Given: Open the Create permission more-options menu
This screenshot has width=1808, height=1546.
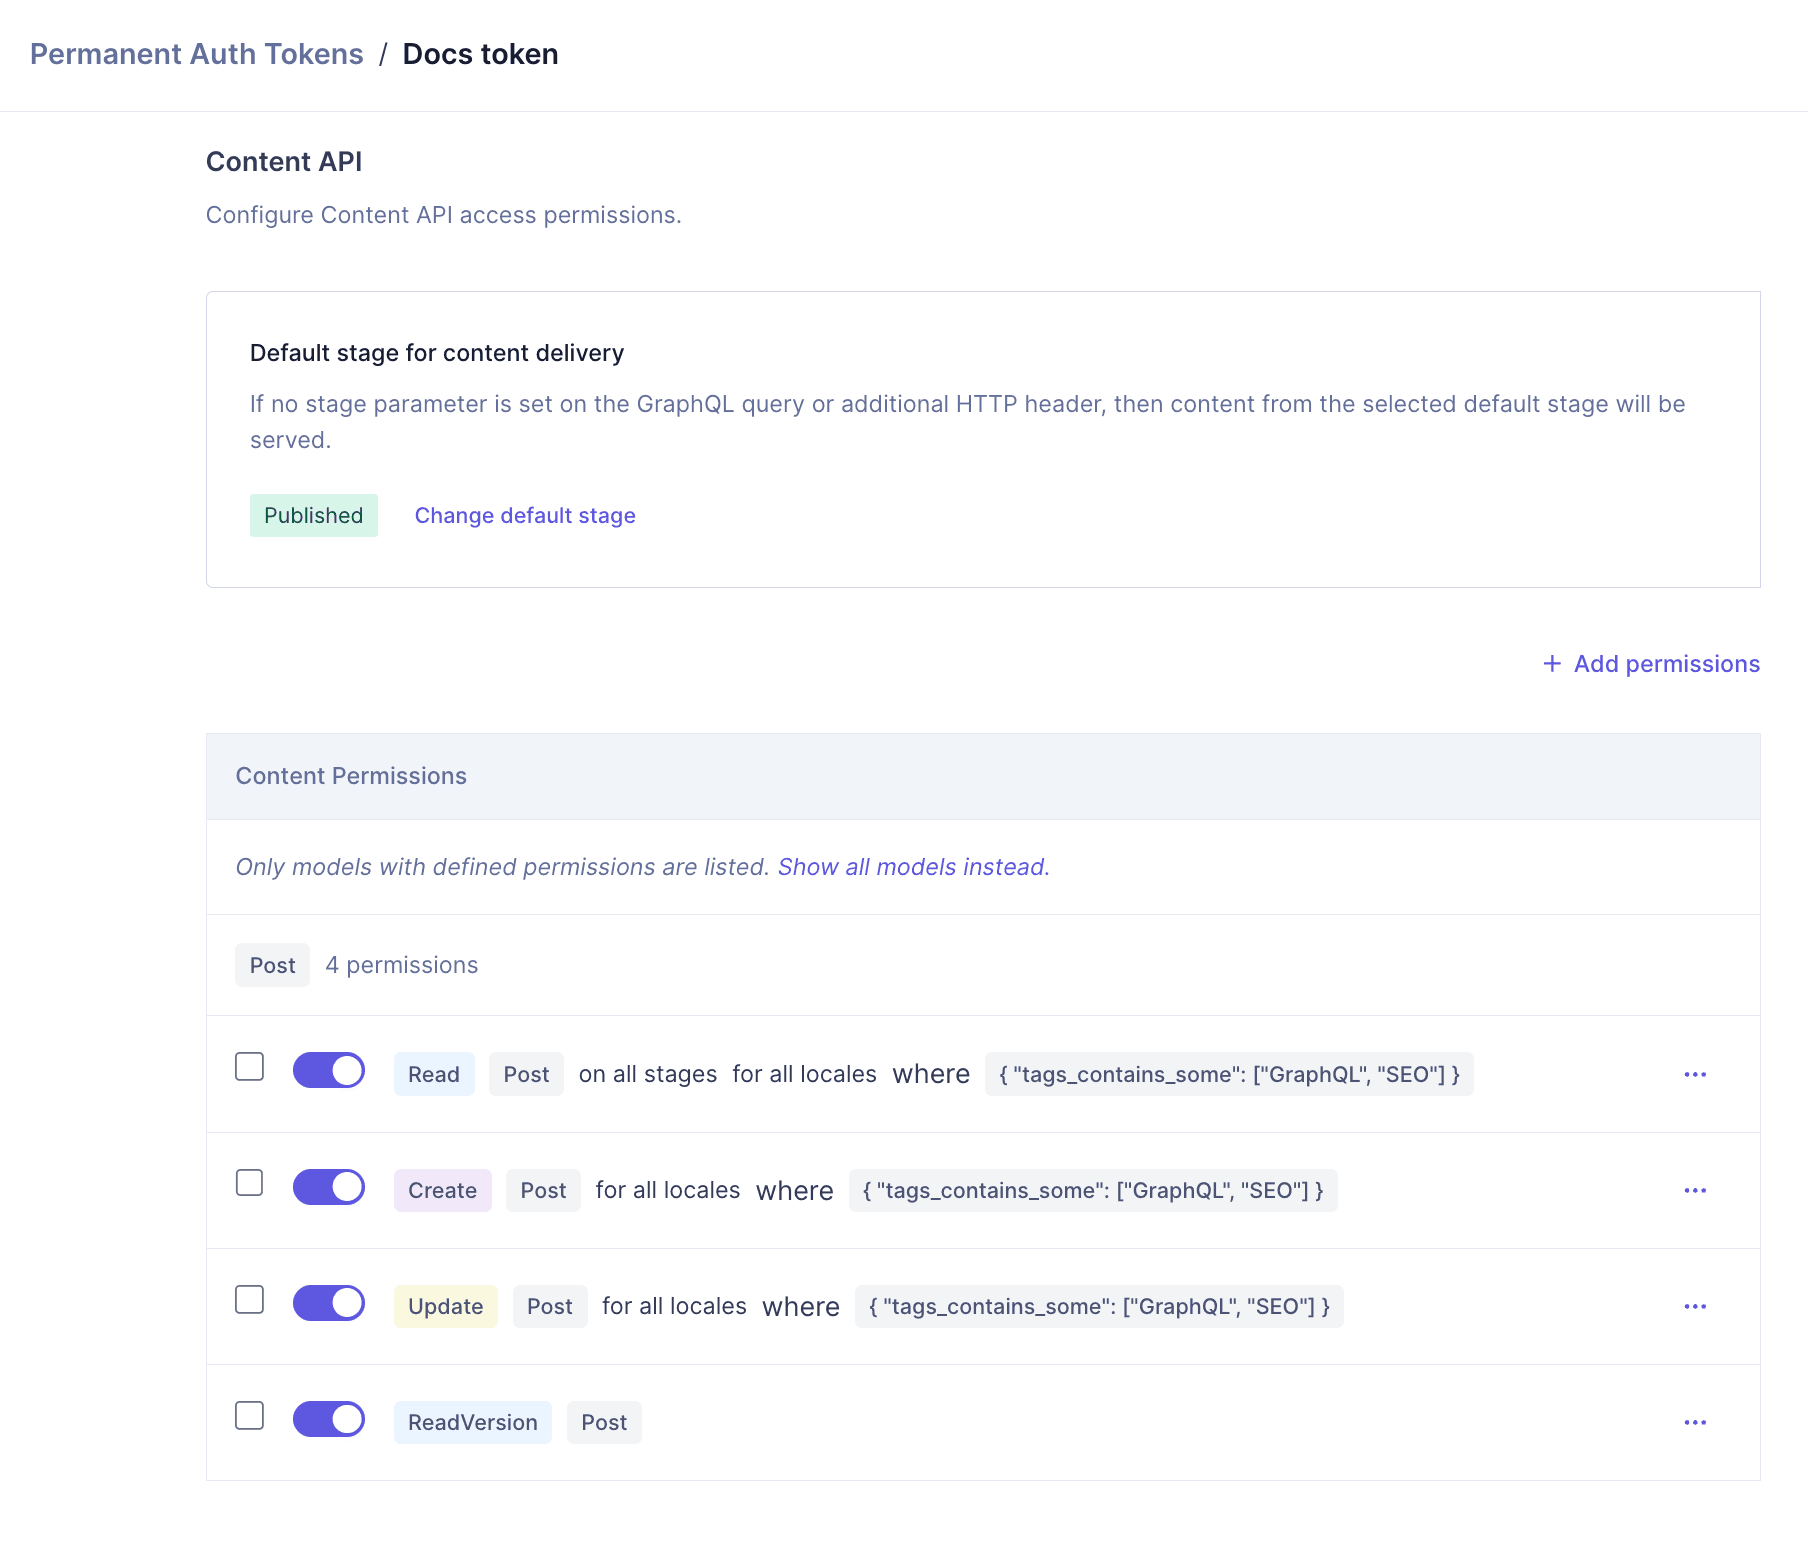Looking at the screenshot, I should (x=1695, y=1190).
